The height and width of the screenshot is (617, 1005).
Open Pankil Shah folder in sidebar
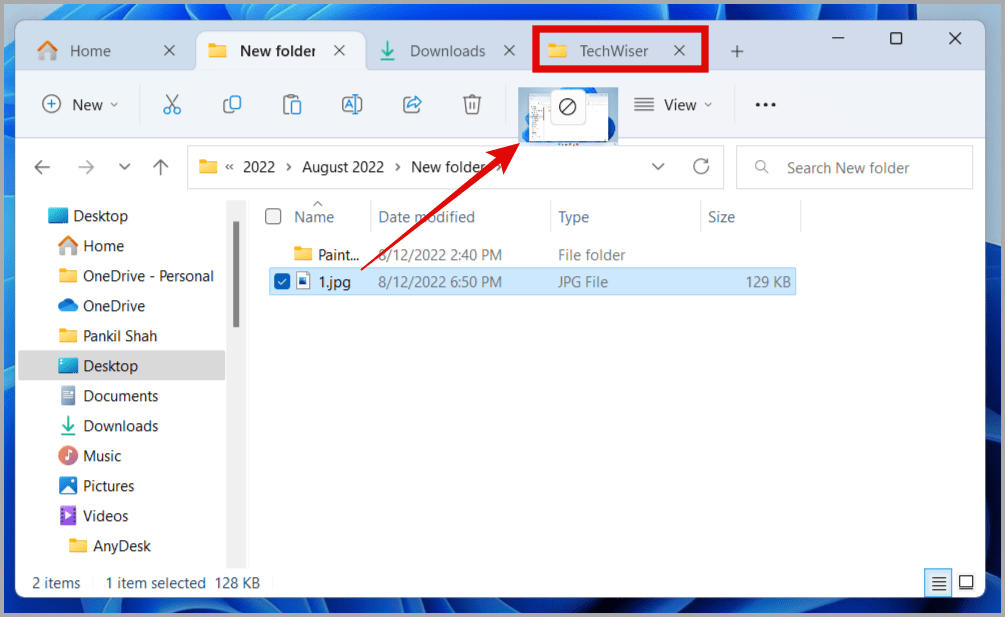(x=120, y=336)
